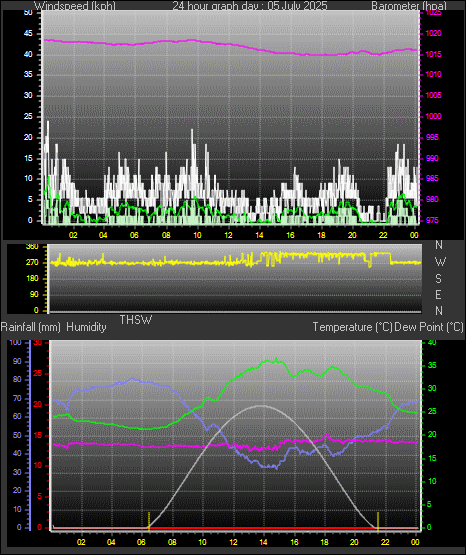Click the Rainfall (mm) label
Screen dimensions: 466x555
coord(30,327)
